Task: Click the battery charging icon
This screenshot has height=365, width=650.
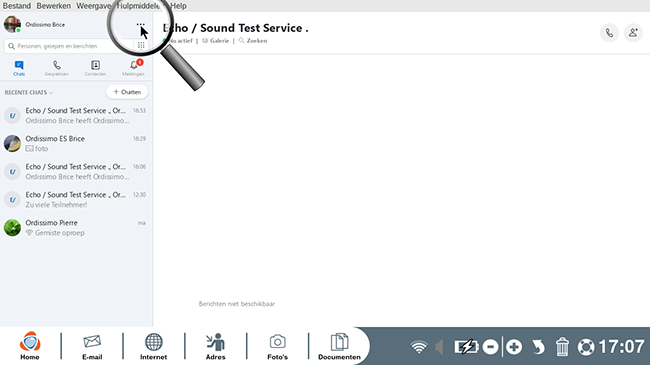Action: 466,347
